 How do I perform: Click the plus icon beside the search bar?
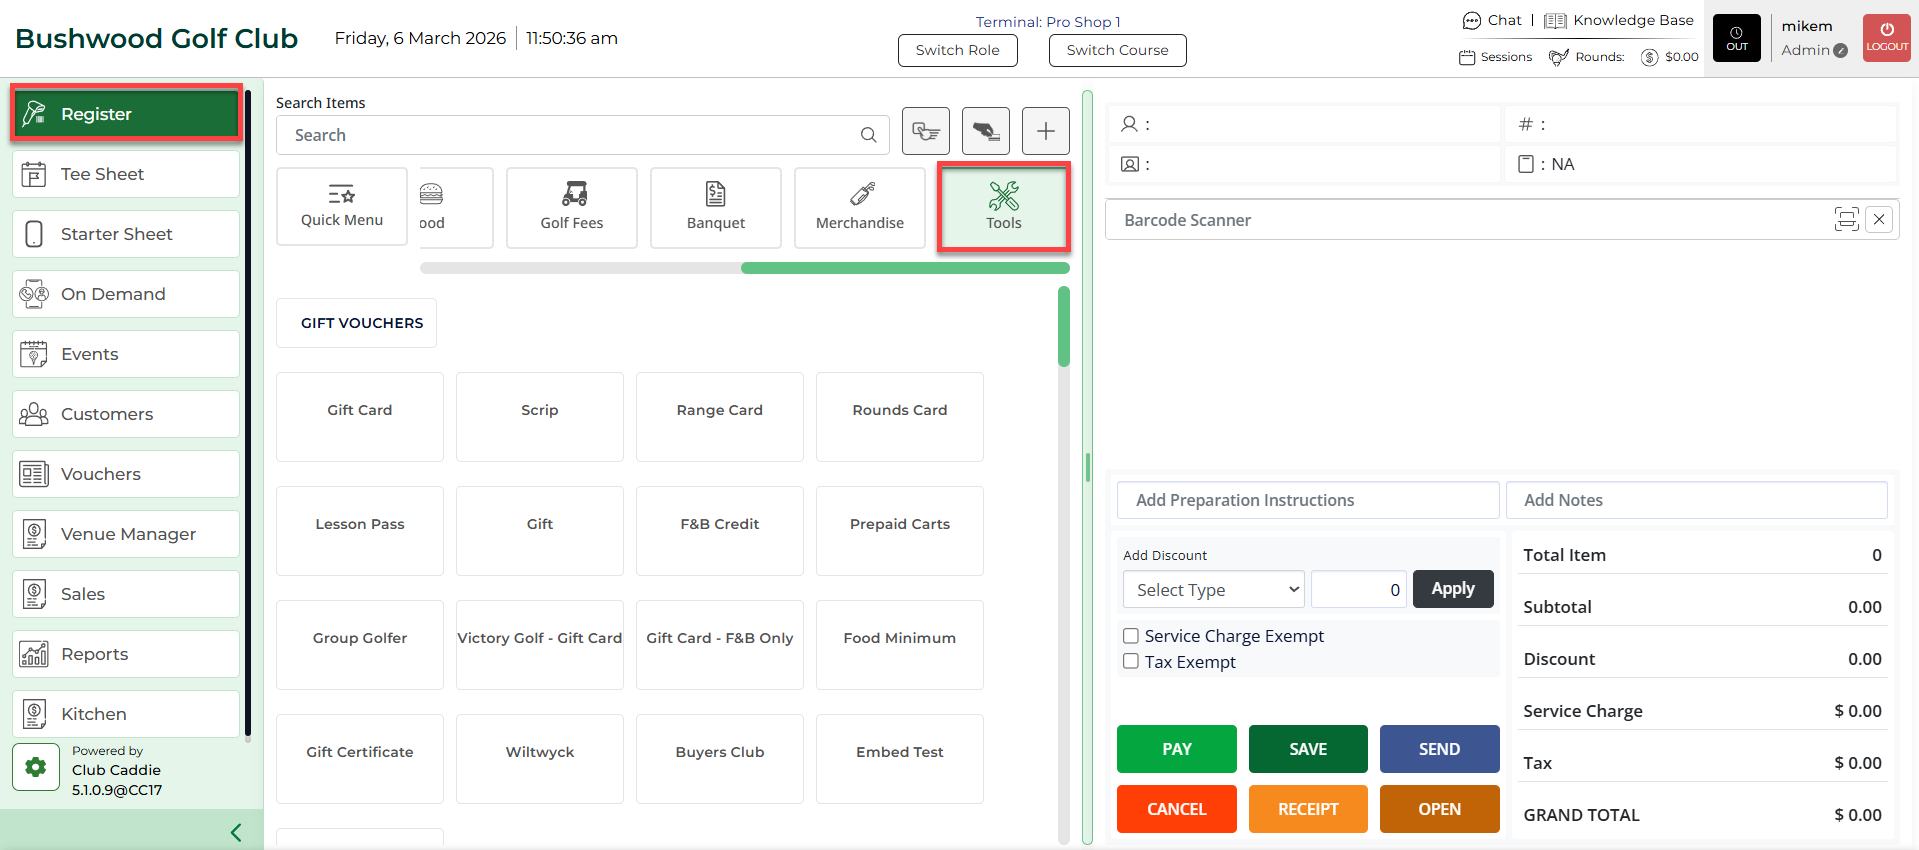tap(1045, 131)
